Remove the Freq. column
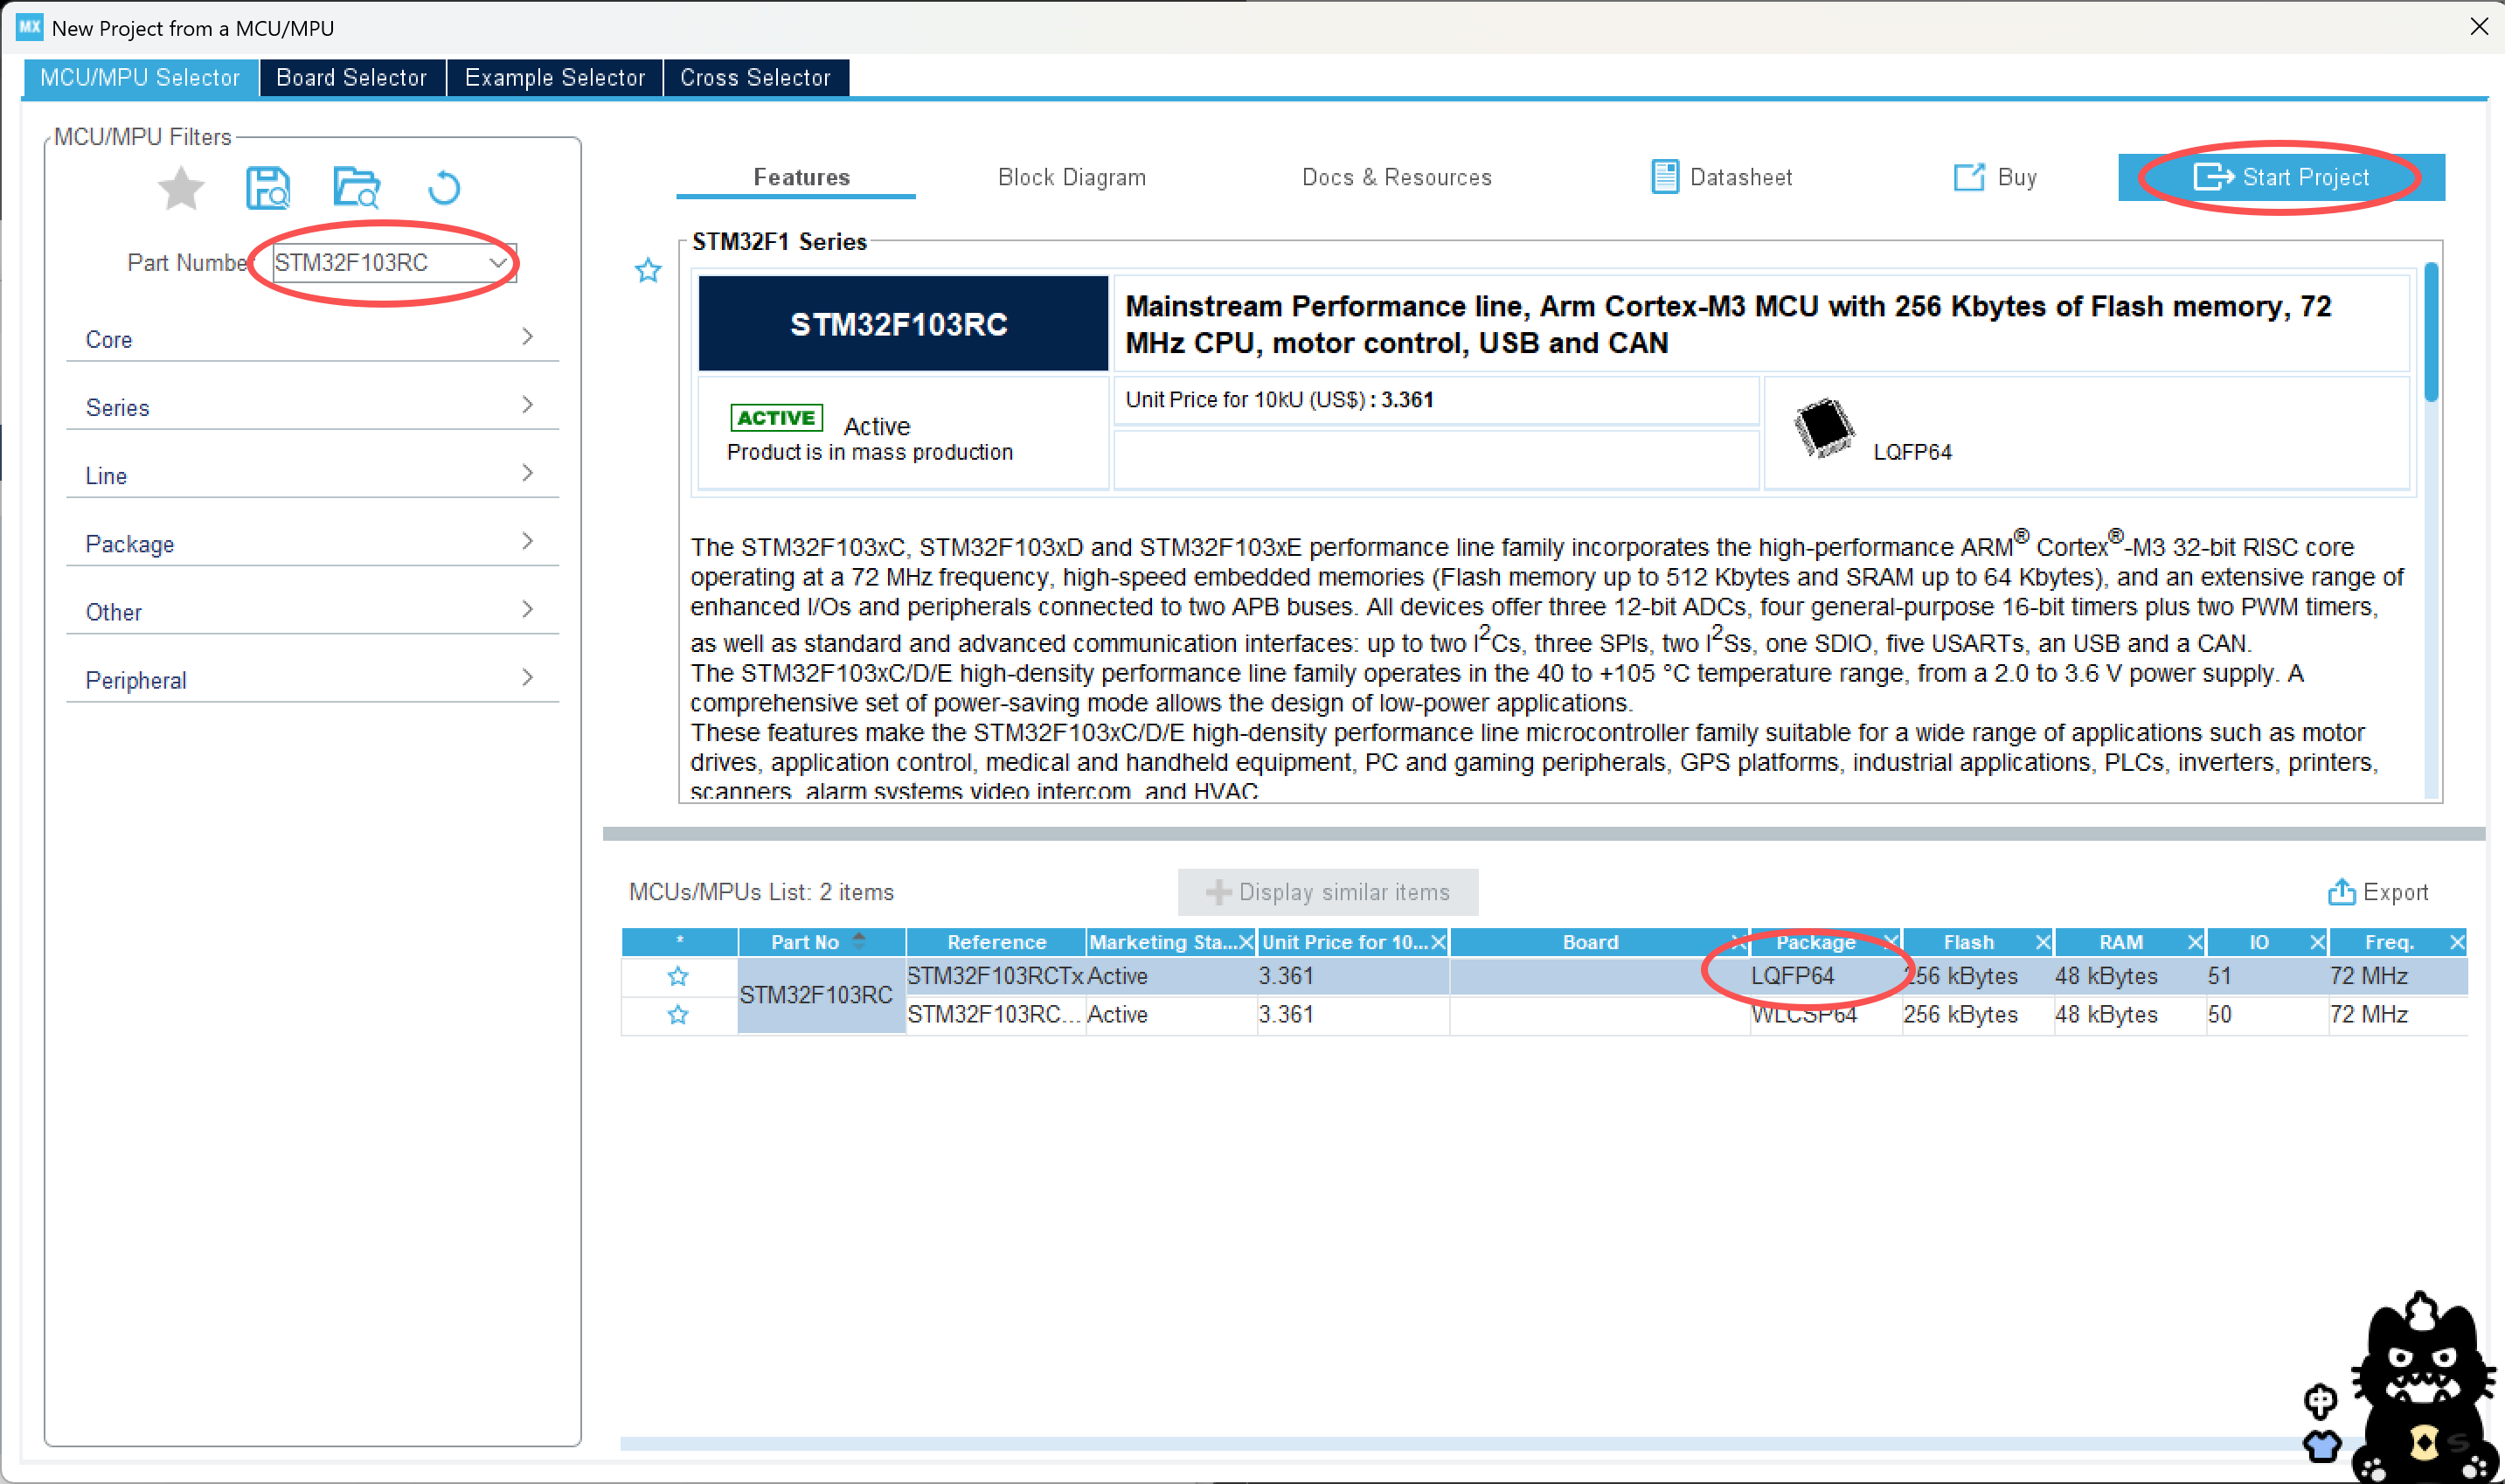The height and width of the screenshot is (1484, 2505). (2457, 942)
